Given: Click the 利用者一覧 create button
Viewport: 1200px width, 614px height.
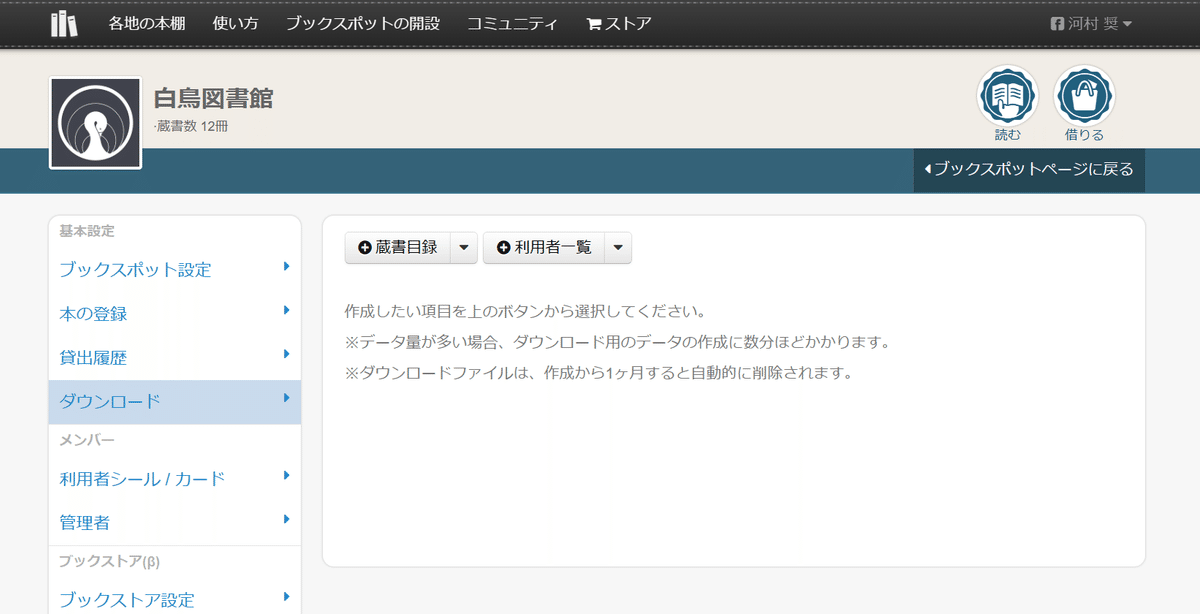Looking at the screenshot, I should [544, 247].
